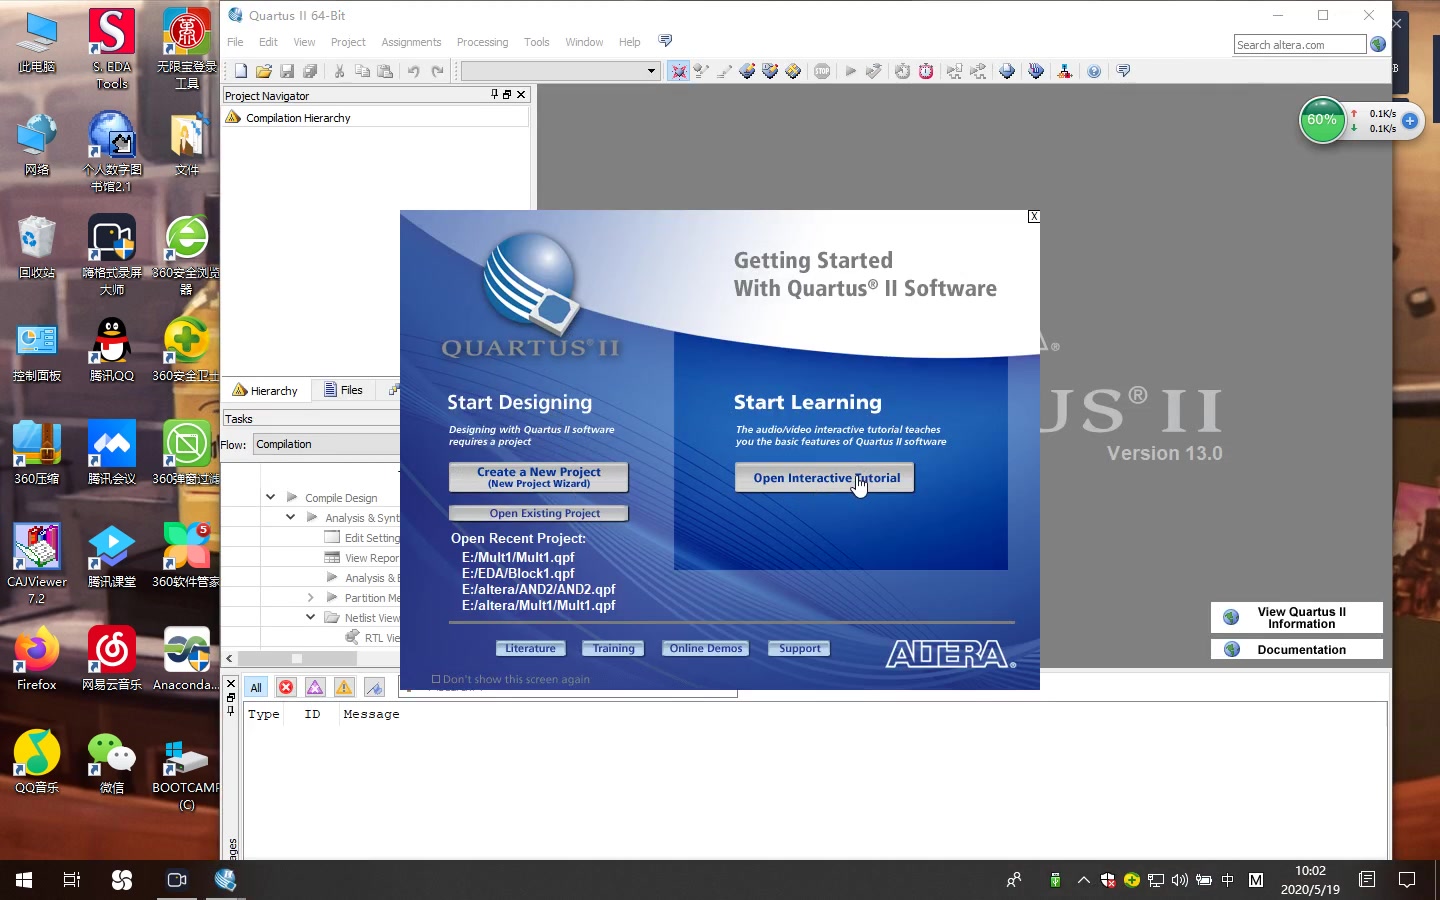Click the blue Help question icon

pos(1094,71)
